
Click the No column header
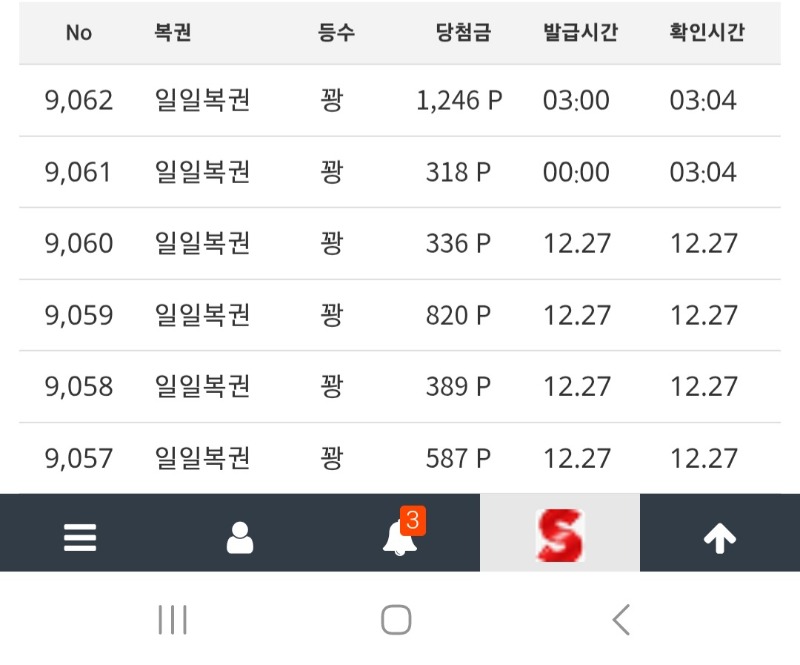tap(79, 32)
